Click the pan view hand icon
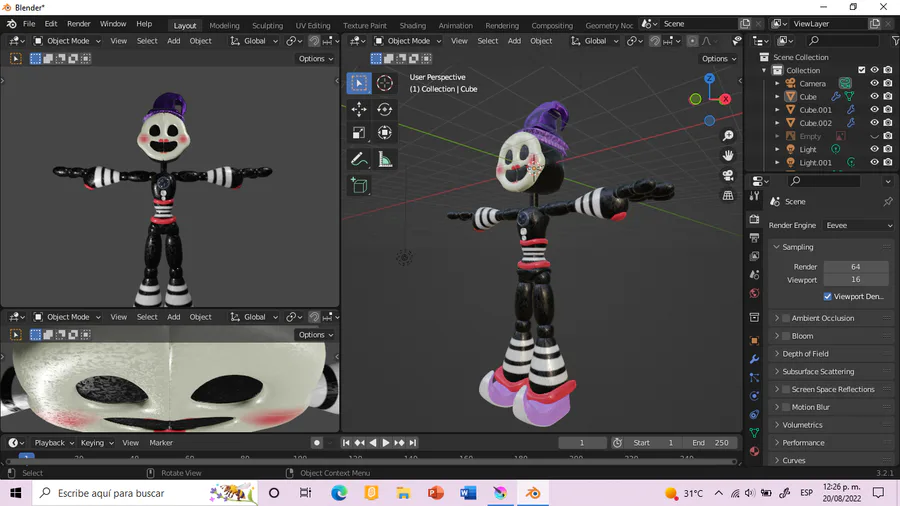Viewport: 900px width, 506px height. click(x=728, y=155)
